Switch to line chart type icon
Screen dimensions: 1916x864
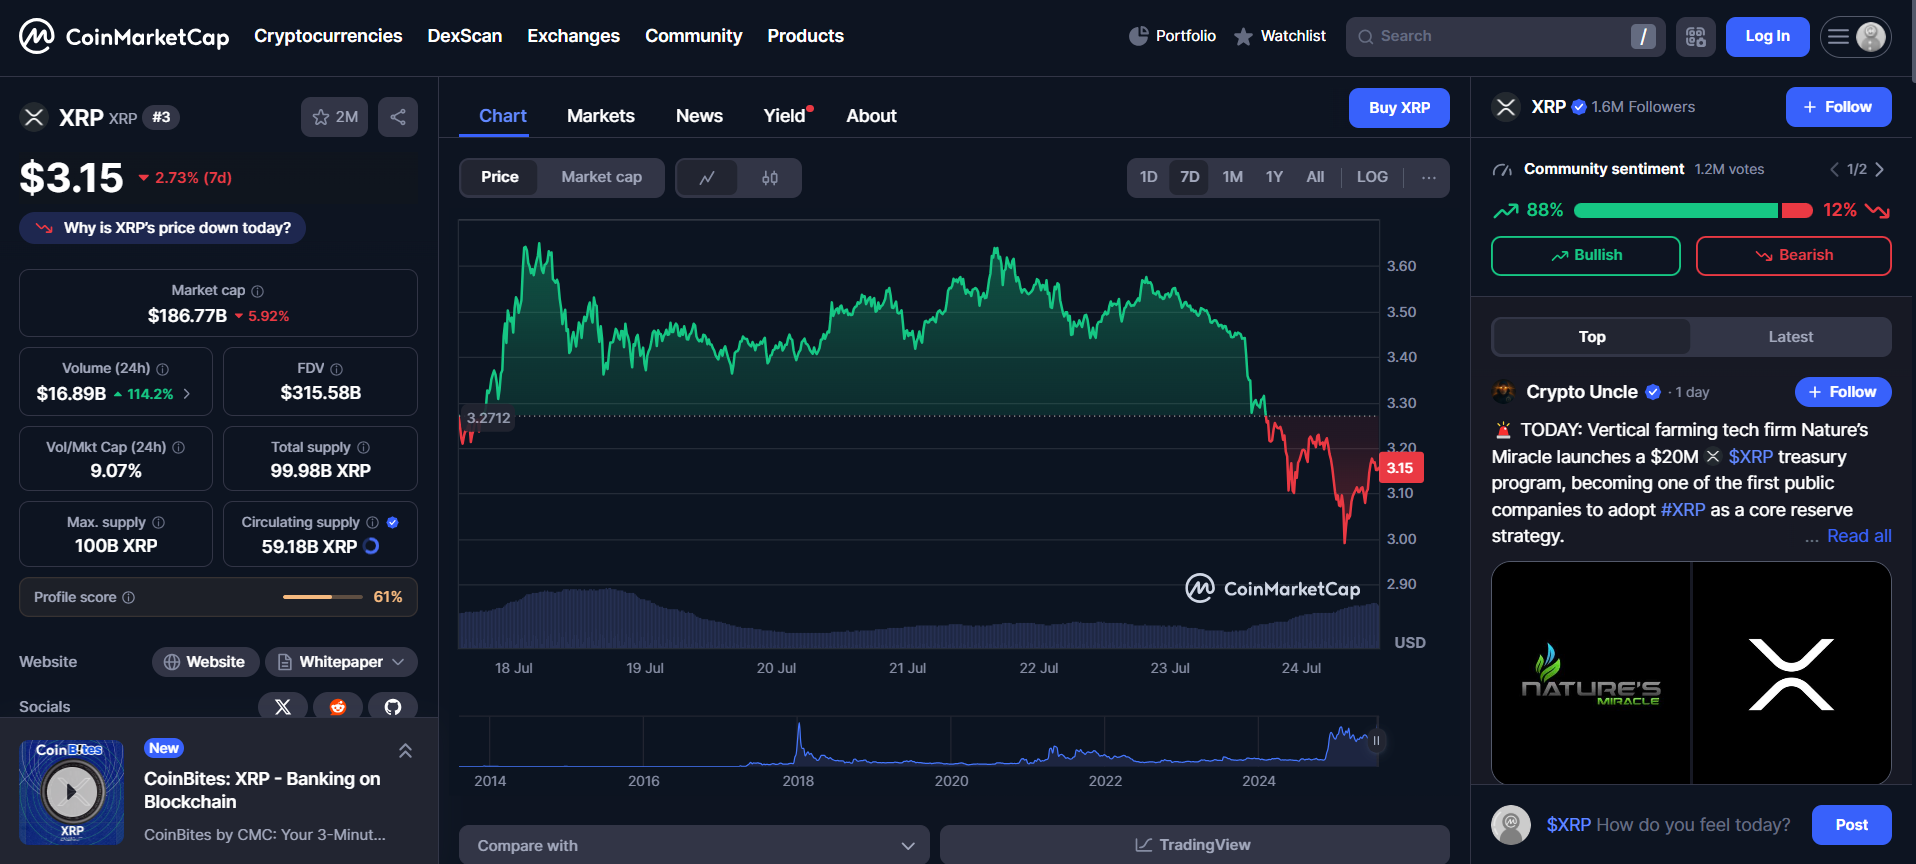tap(707, 178)
